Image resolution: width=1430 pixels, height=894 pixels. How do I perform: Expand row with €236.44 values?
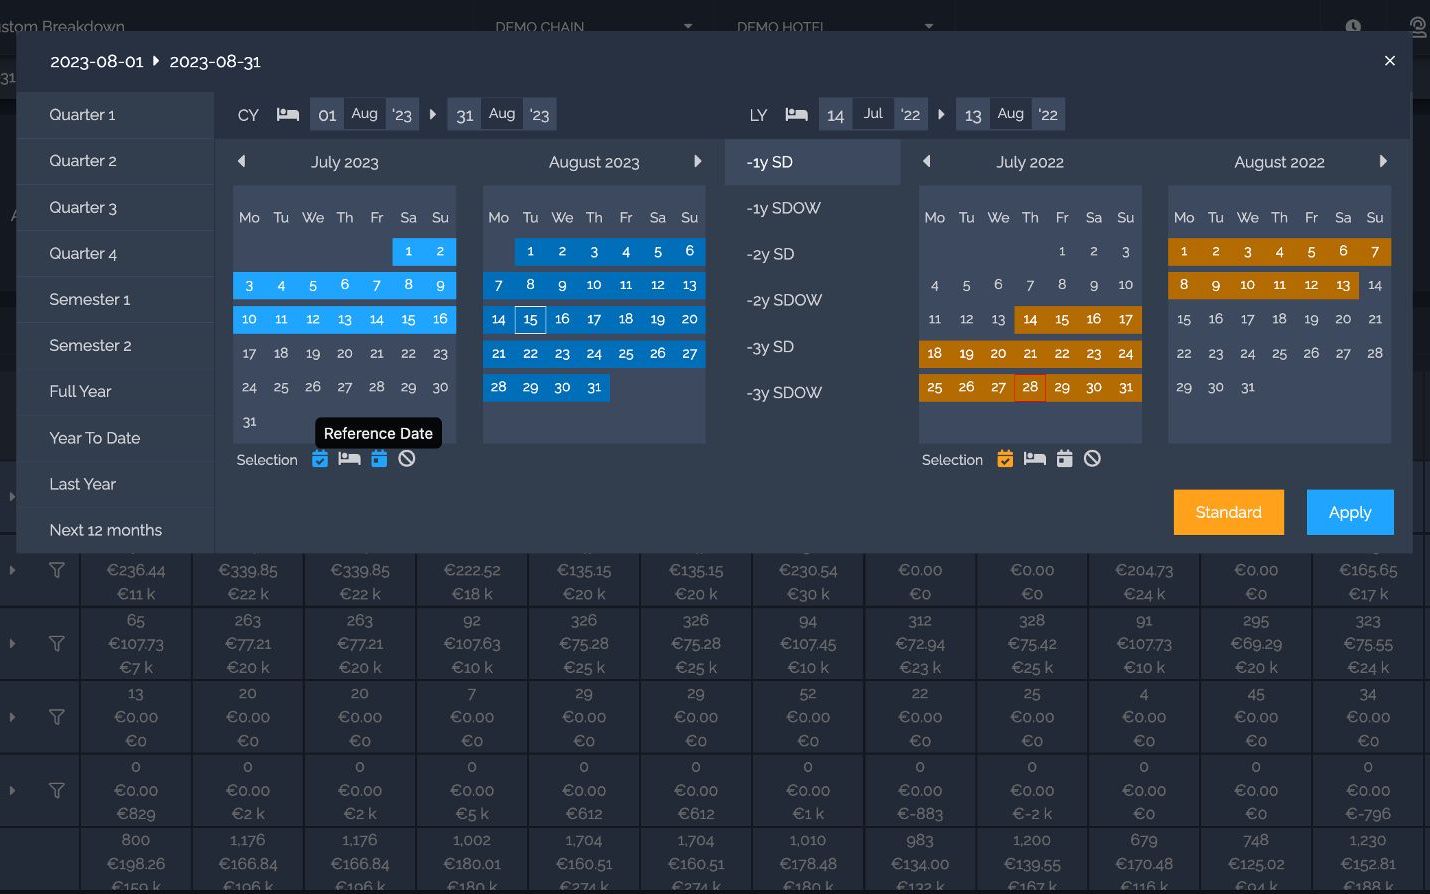coord(12,570)
